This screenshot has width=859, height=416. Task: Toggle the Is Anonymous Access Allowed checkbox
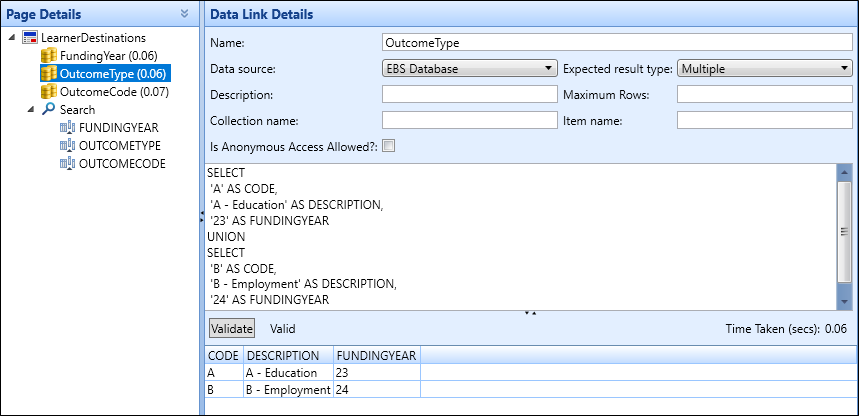[x=389, y=146]
